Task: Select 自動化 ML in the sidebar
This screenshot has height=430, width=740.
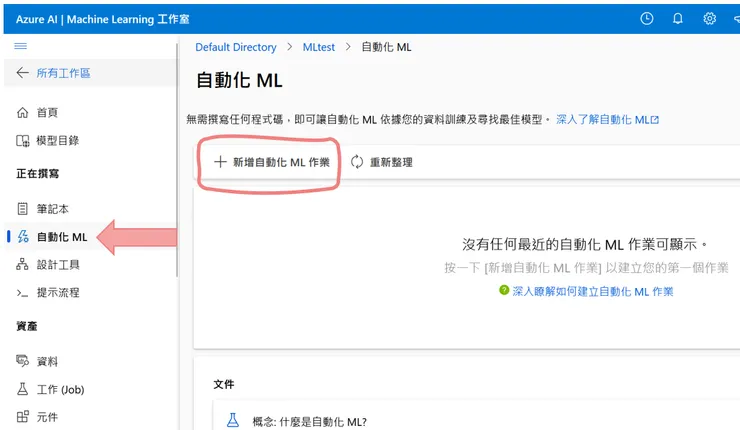Action: click(62, 236)
